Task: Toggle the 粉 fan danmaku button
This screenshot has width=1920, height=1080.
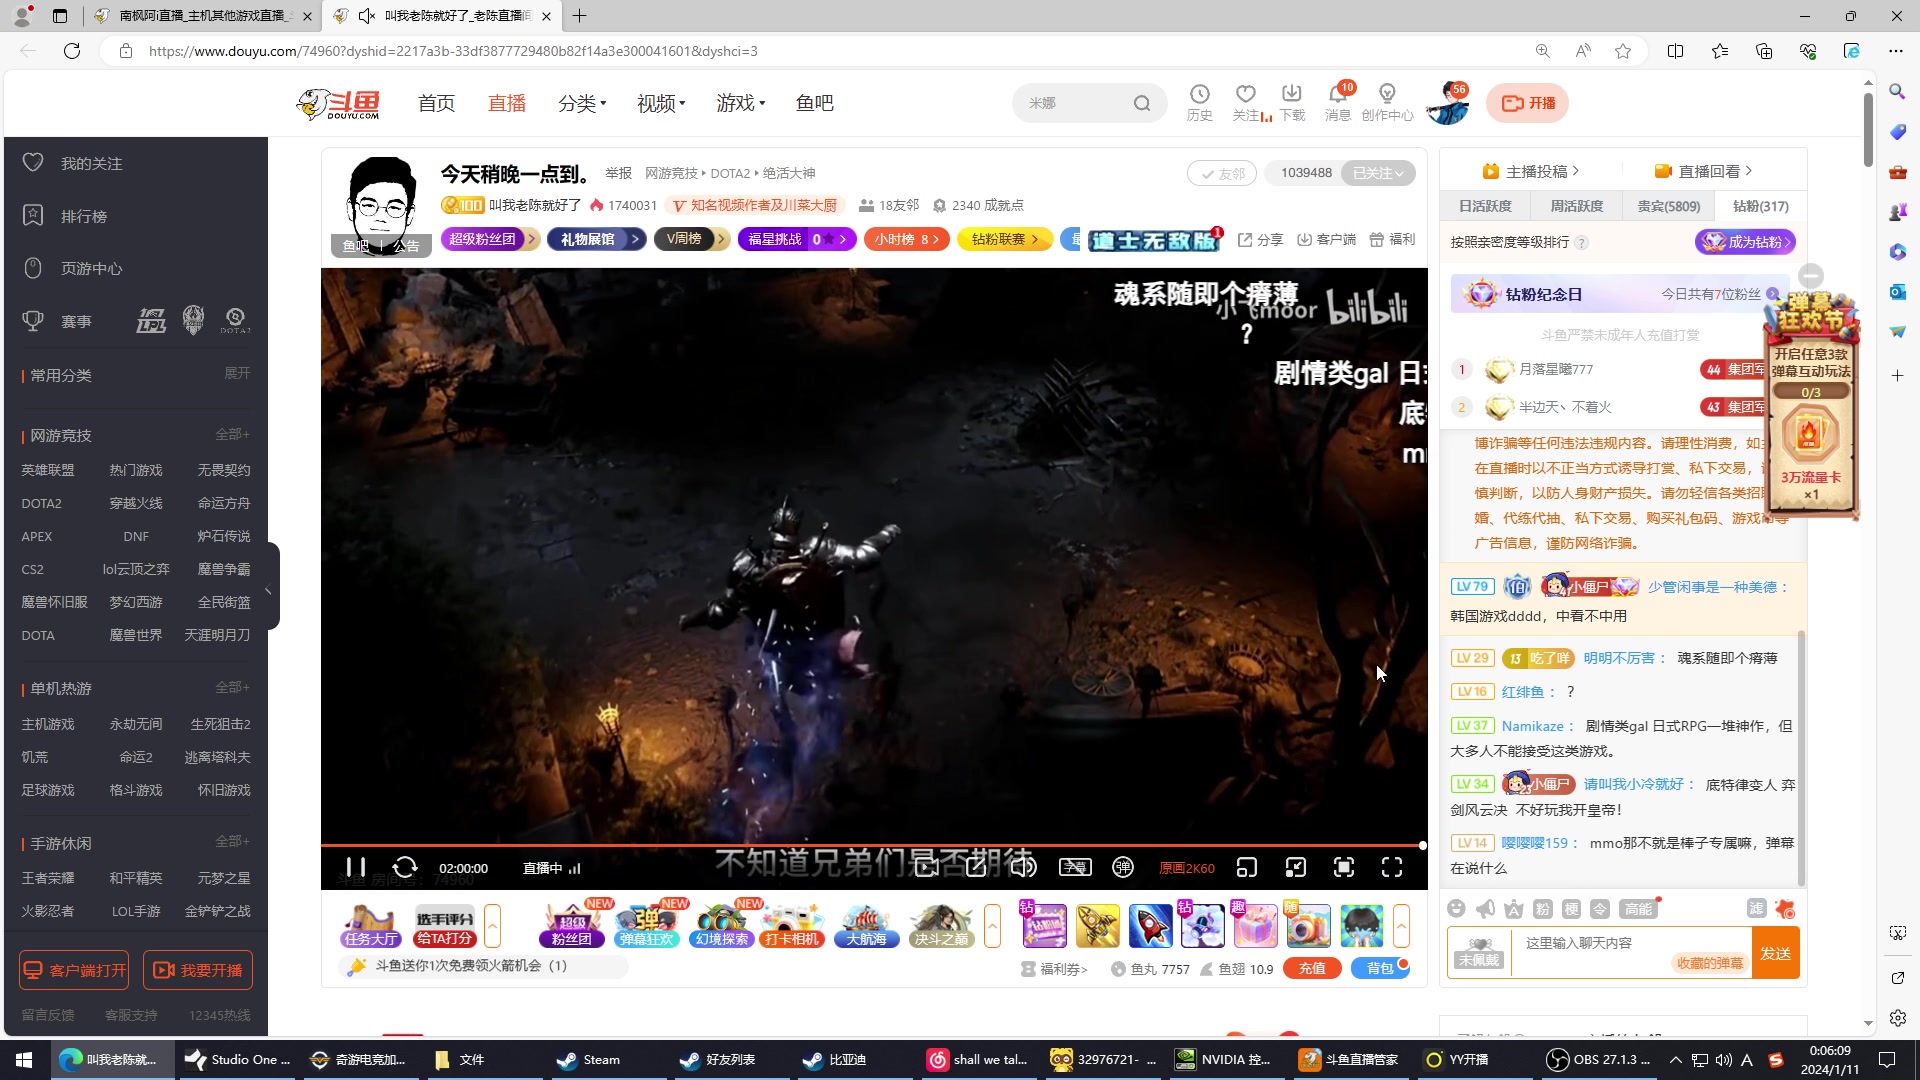Action: point(1543,908)
